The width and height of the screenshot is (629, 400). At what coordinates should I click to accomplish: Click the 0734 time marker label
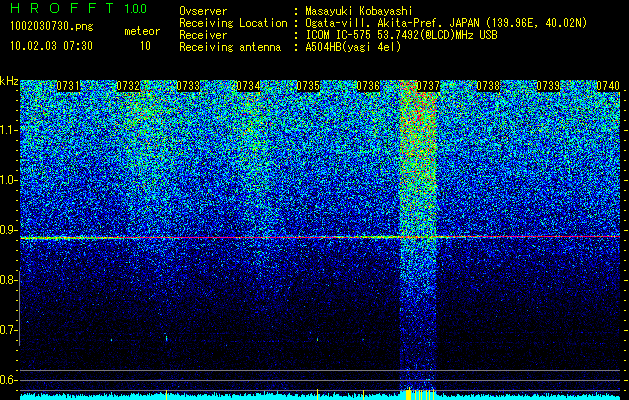(248, 86)
